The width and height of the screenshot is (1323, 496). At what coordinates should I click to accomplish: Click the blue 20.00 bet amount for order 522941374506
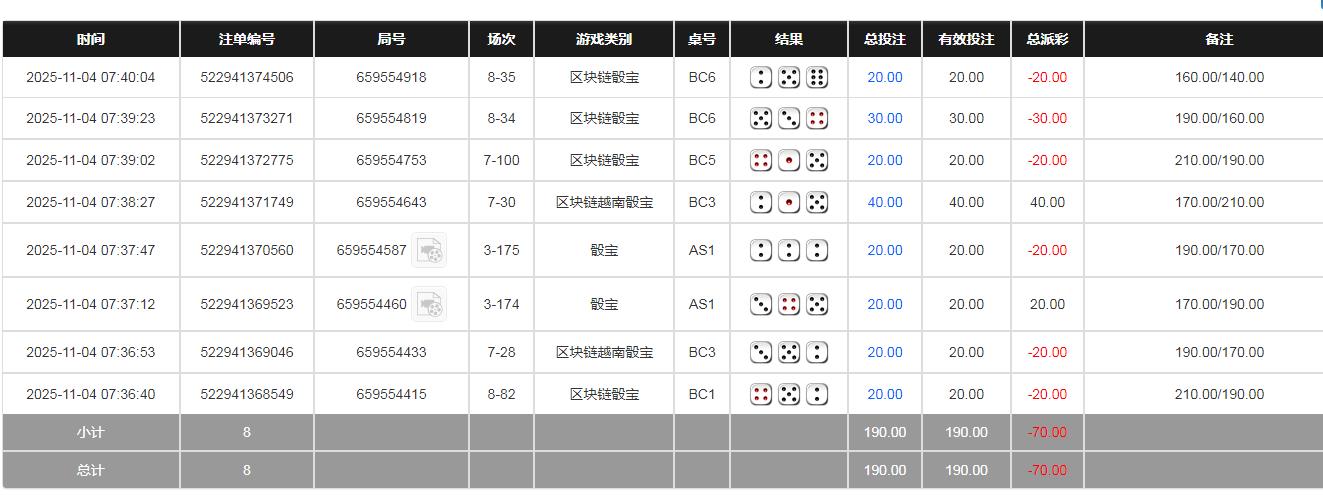click(884, 77)
